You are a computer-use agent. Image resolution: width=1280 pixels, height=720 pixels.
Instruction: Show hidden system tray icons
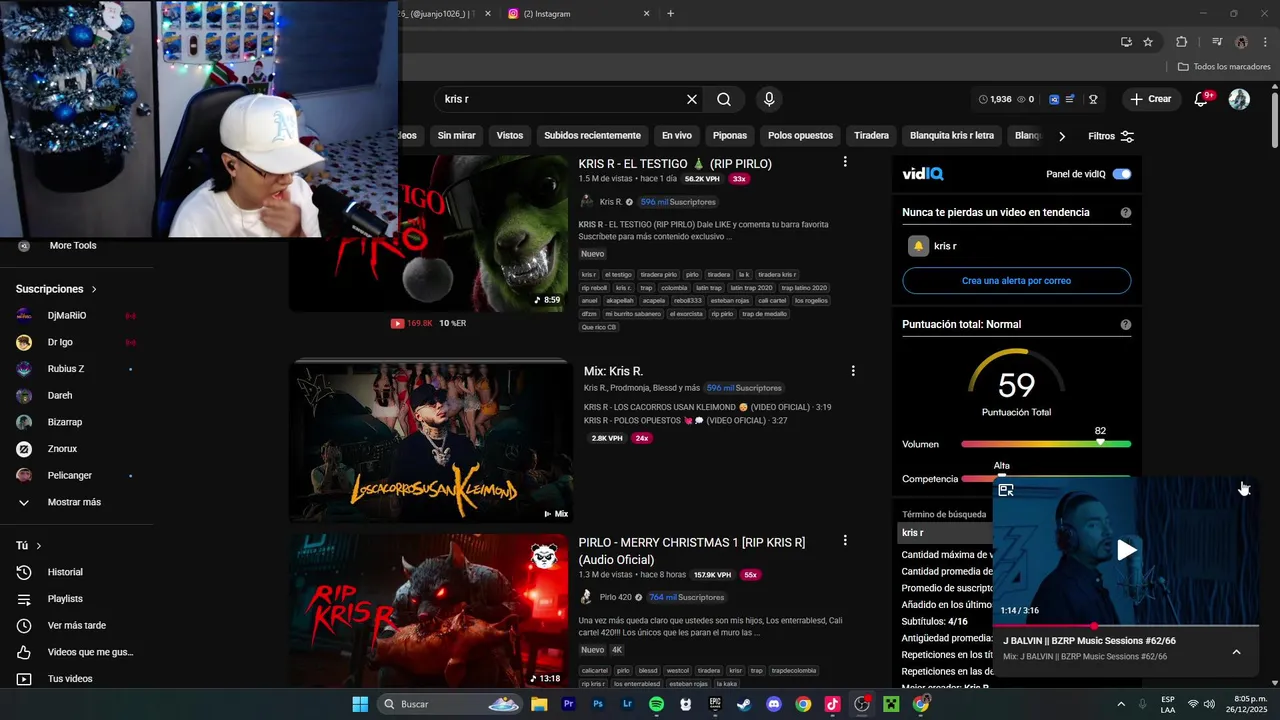pyautogui.click(x=1120, y=704)
